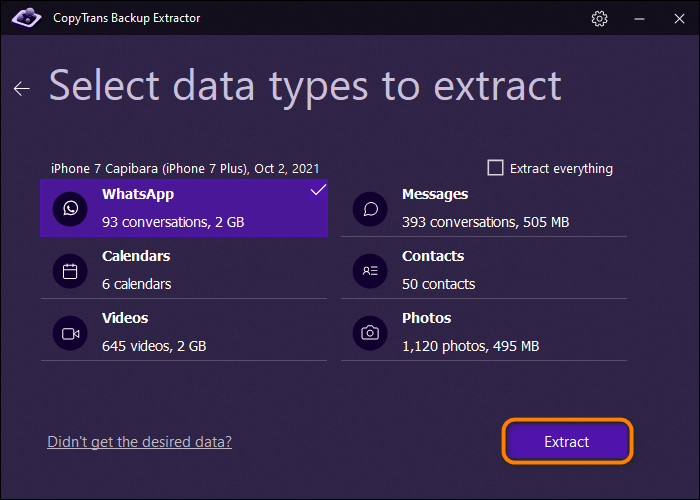Go back using the left arrow
The width and height of the screenshot is (700, 500).
tap(21, 88)
